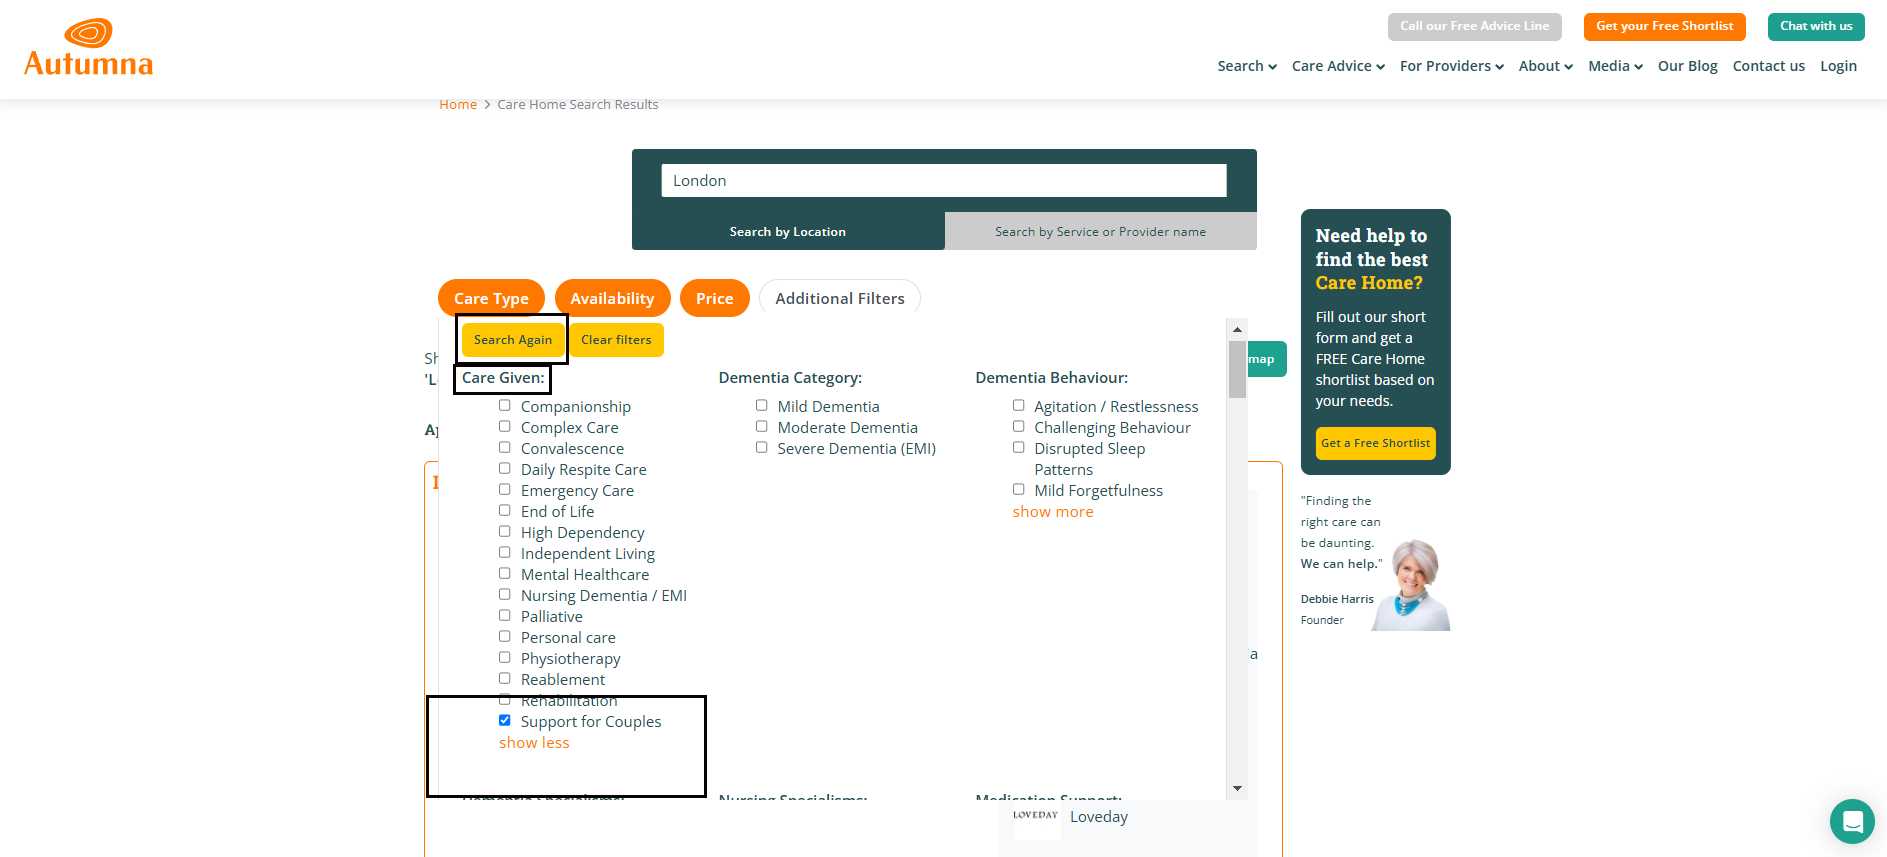
Task: Open the Price filter dropdown
Action: (x=715, y=298)
